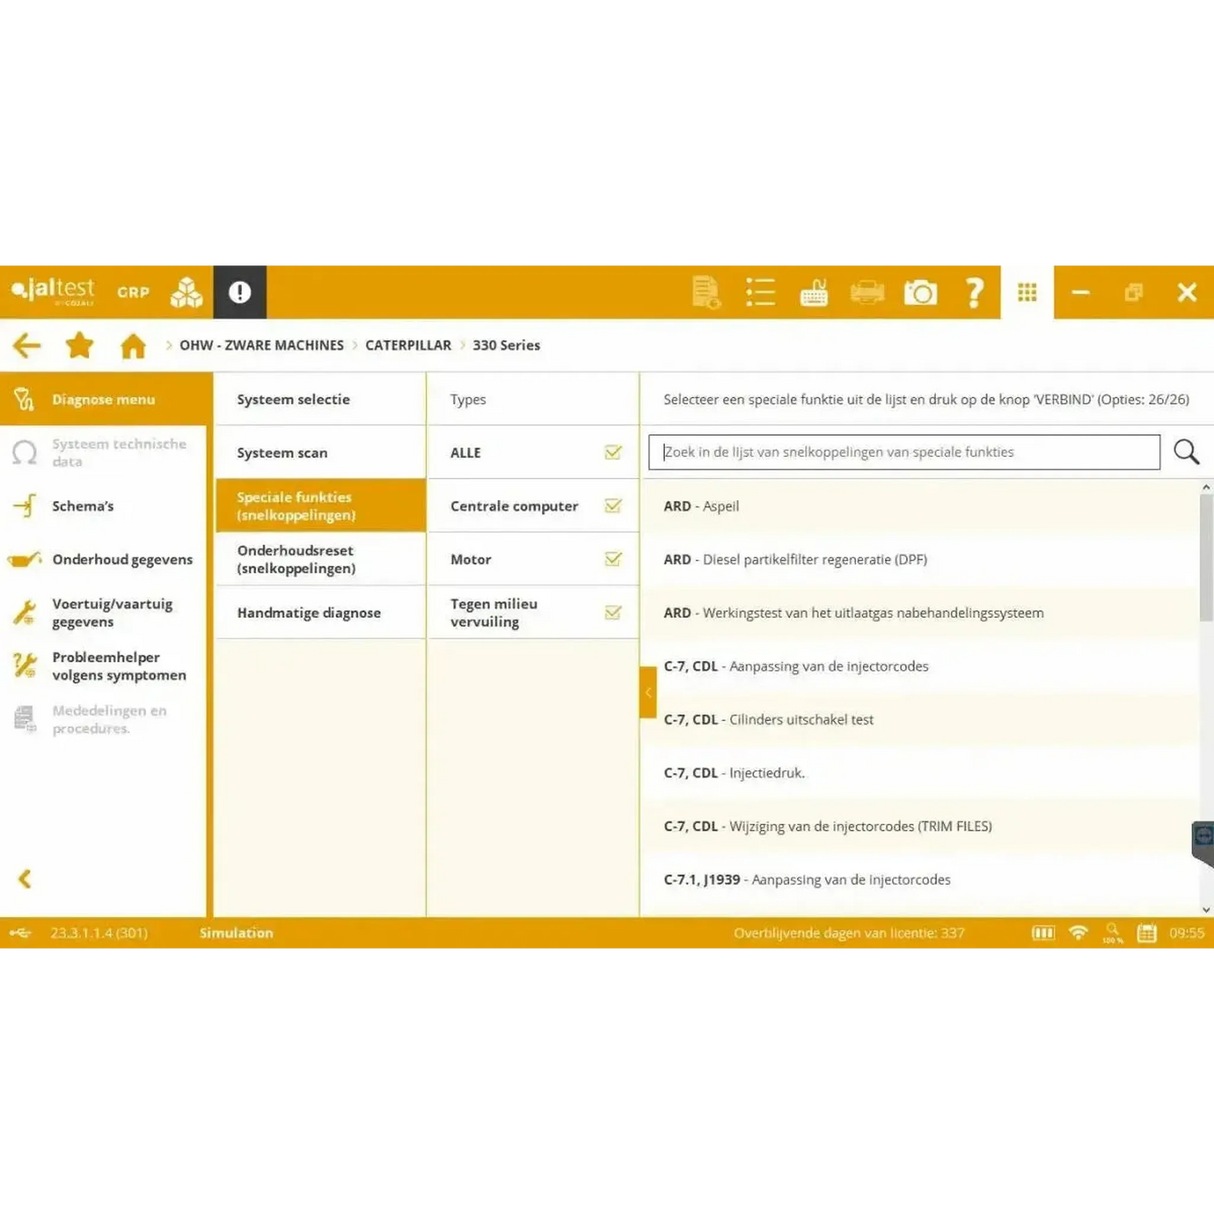Open Mededelingen en procedures sidebar item
This screenshot has height=1214, width=1214.
point(104,719)
